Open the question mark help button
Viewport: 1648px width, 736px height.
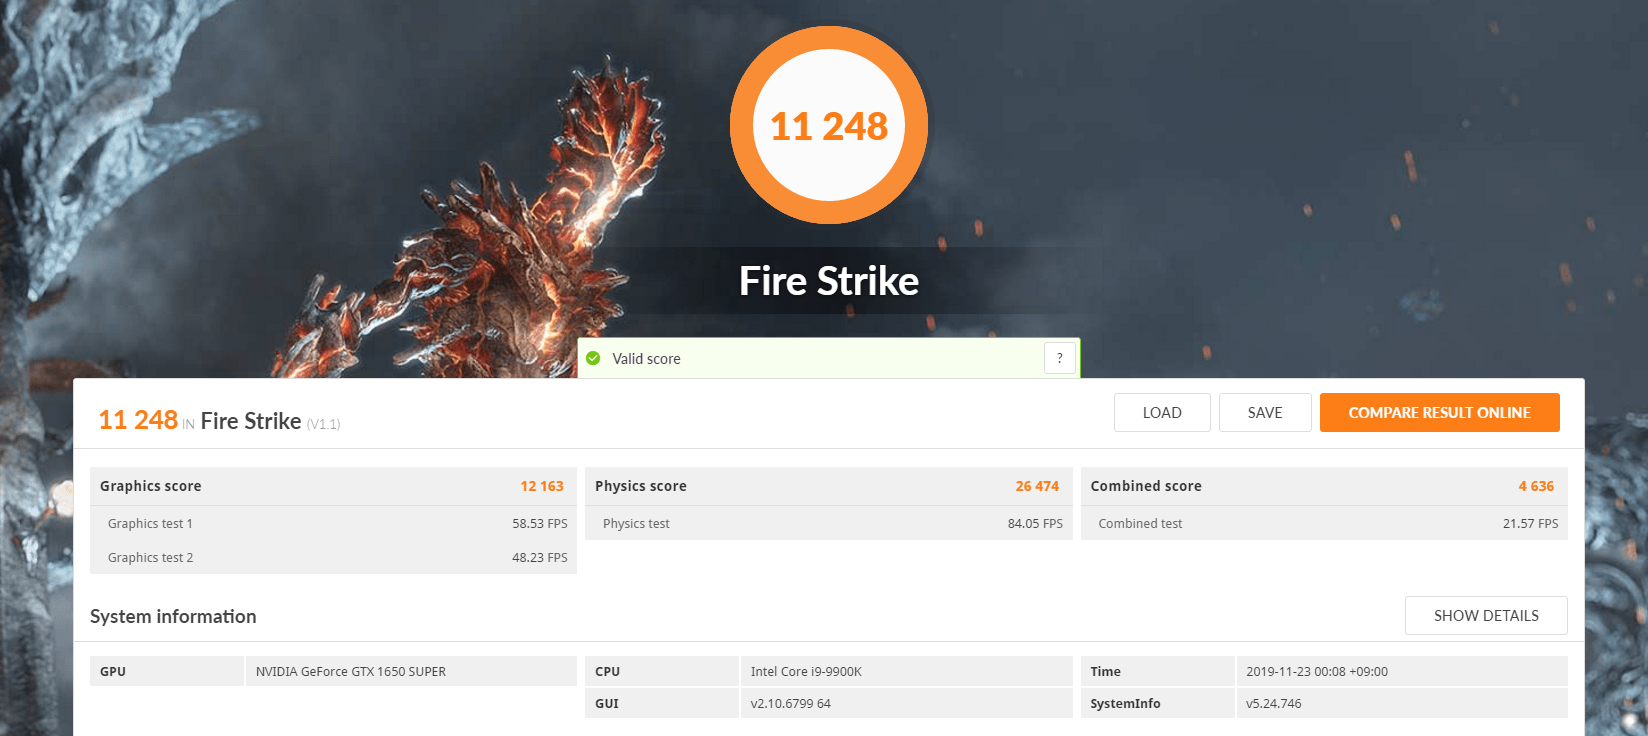pos(1060,358)
